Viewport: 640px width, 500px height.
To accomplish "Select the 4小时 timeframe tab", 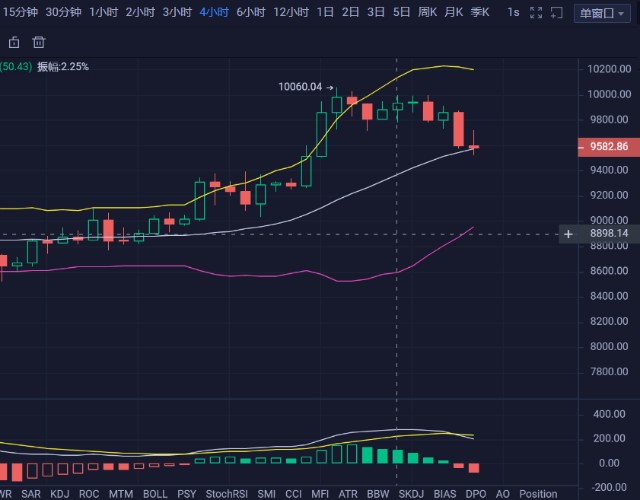I will [x=214, y=12].
